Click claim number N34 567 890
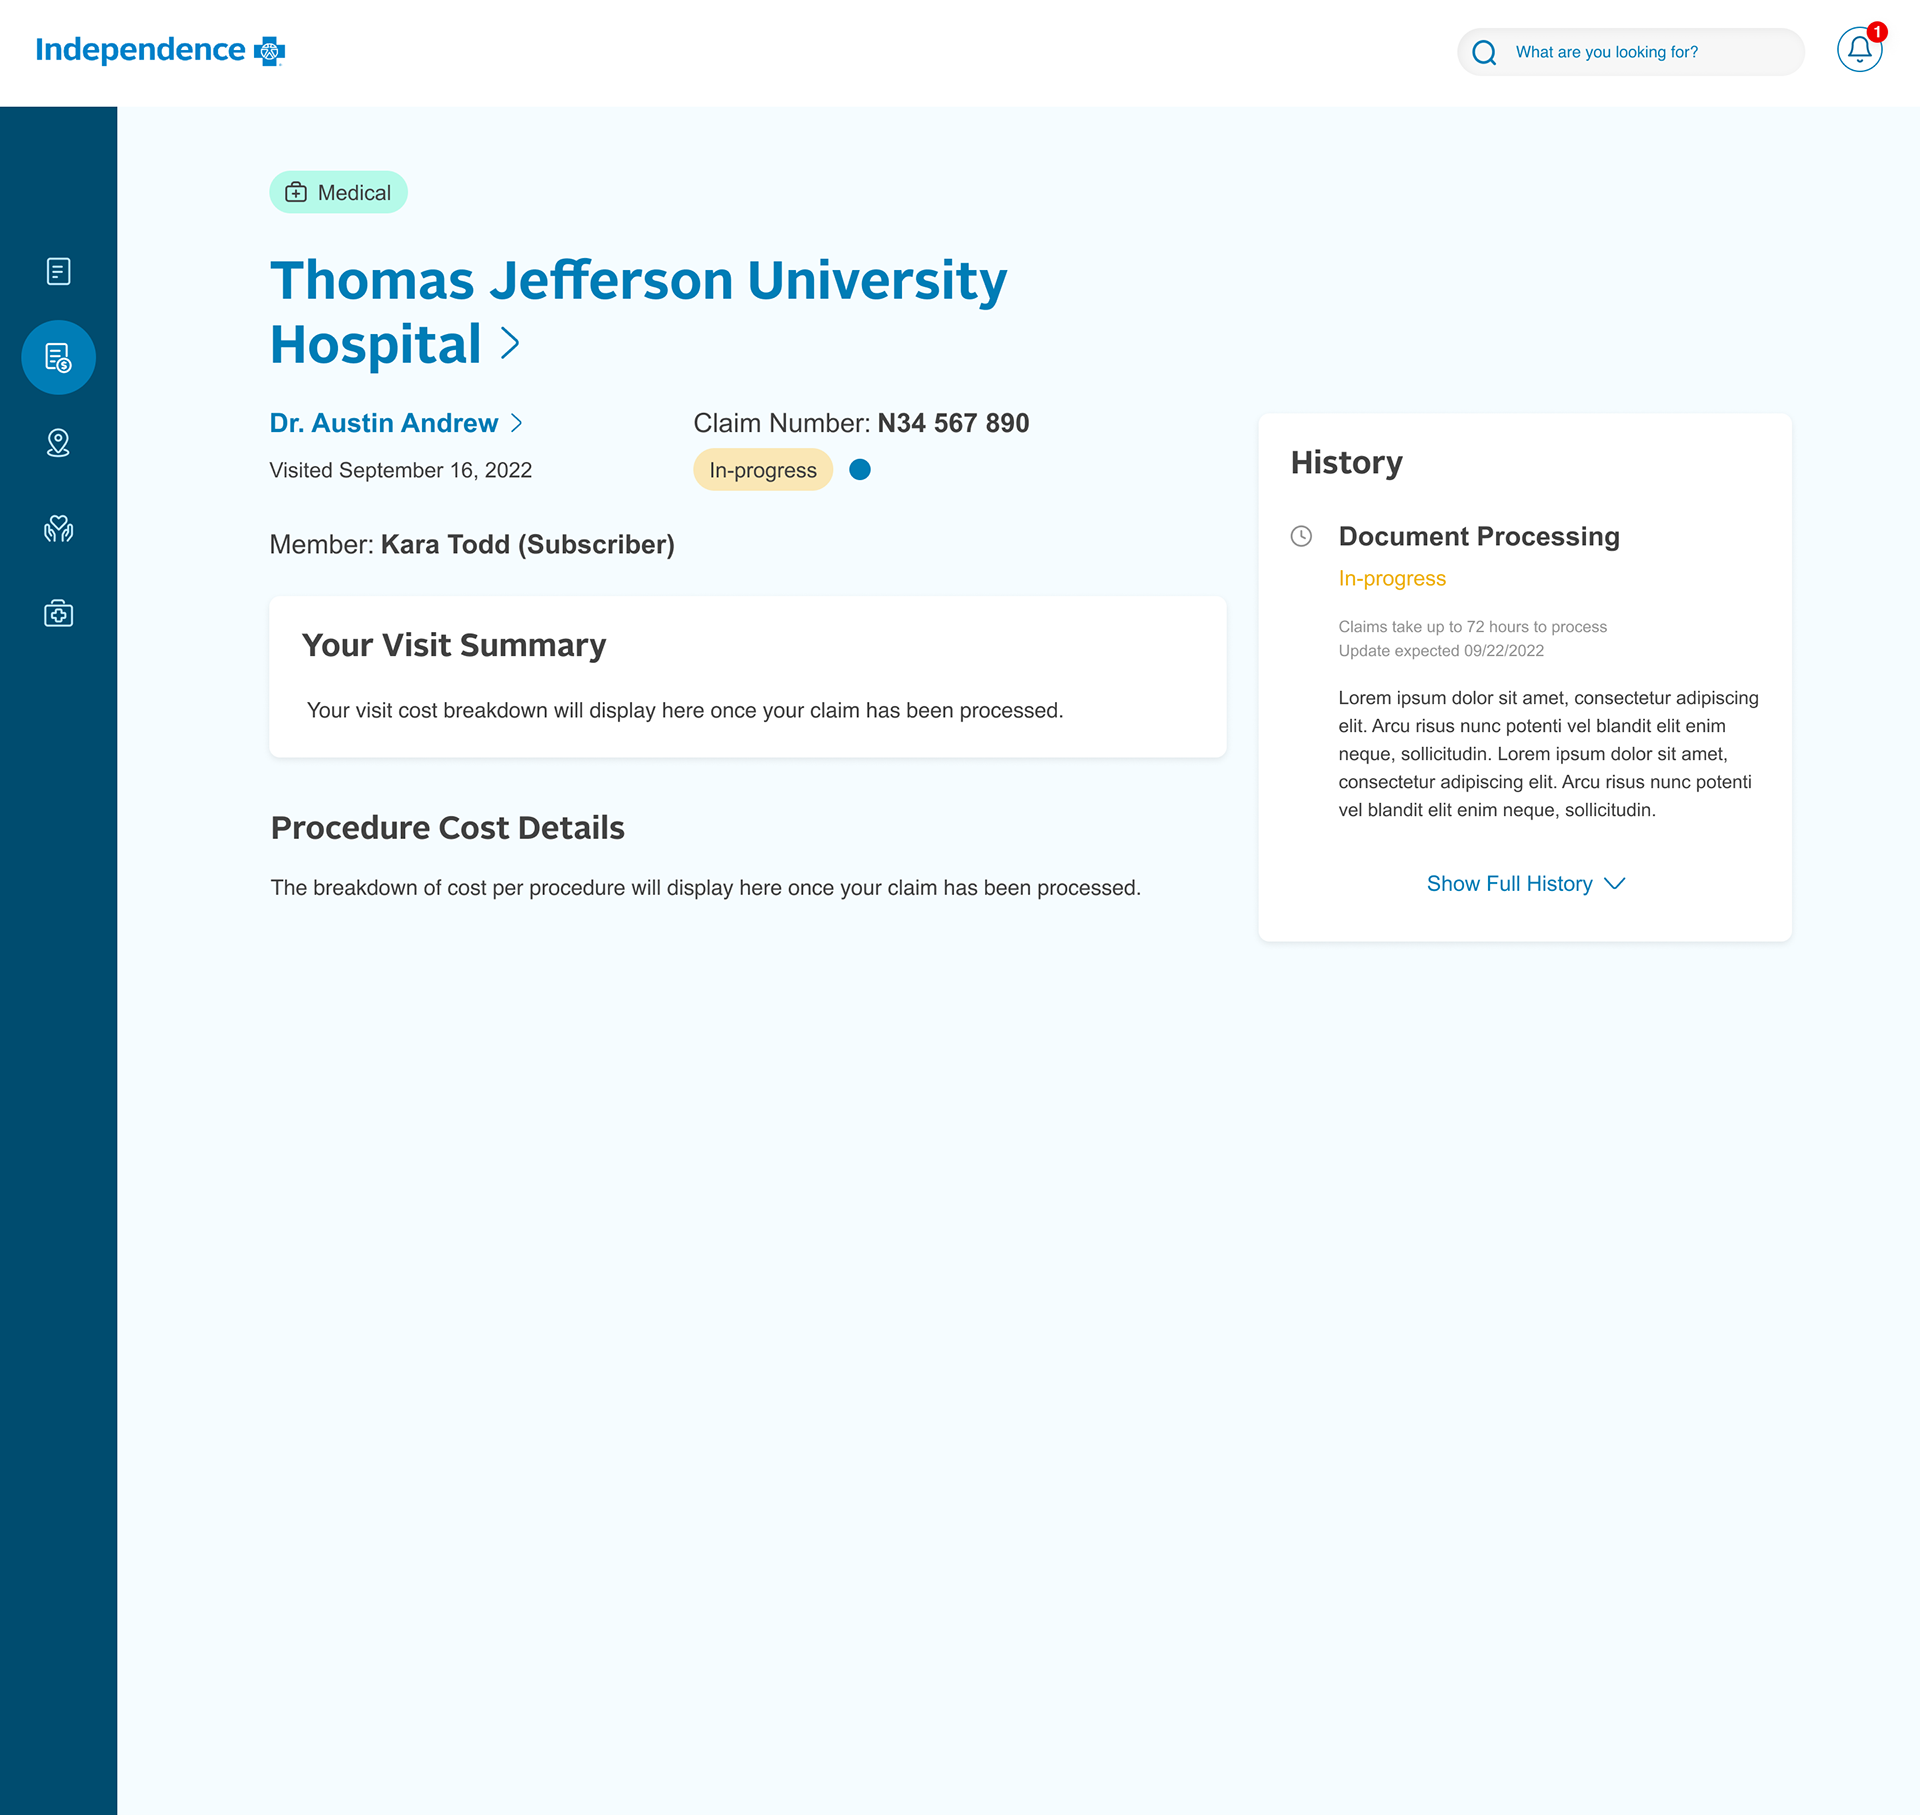 (953, 423)
